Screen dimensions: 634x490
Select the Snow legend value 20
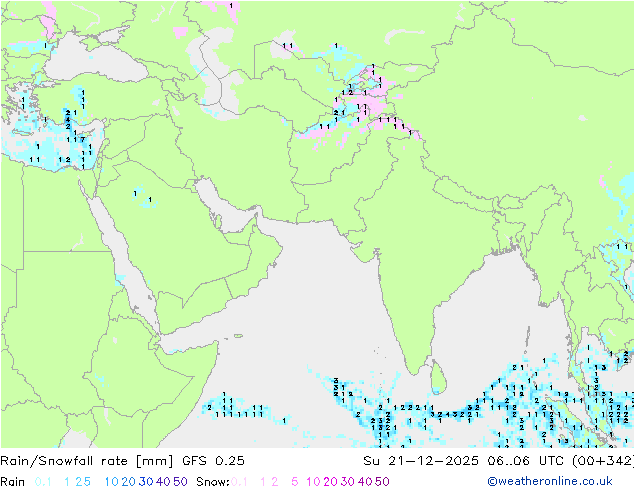[x=330, y=482]
